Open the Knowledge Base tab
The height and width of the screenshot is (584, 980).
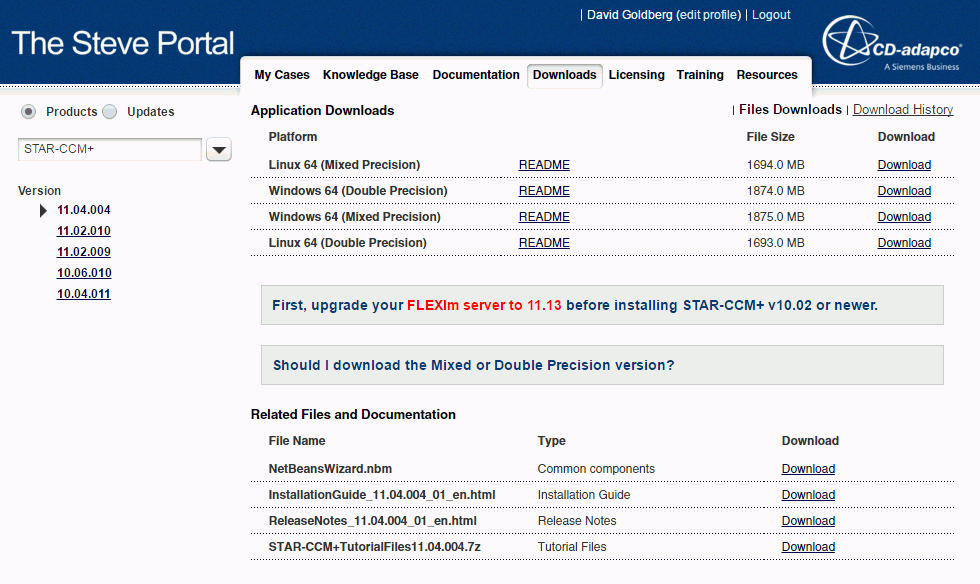pyautogui.click(x=371, y=75)
